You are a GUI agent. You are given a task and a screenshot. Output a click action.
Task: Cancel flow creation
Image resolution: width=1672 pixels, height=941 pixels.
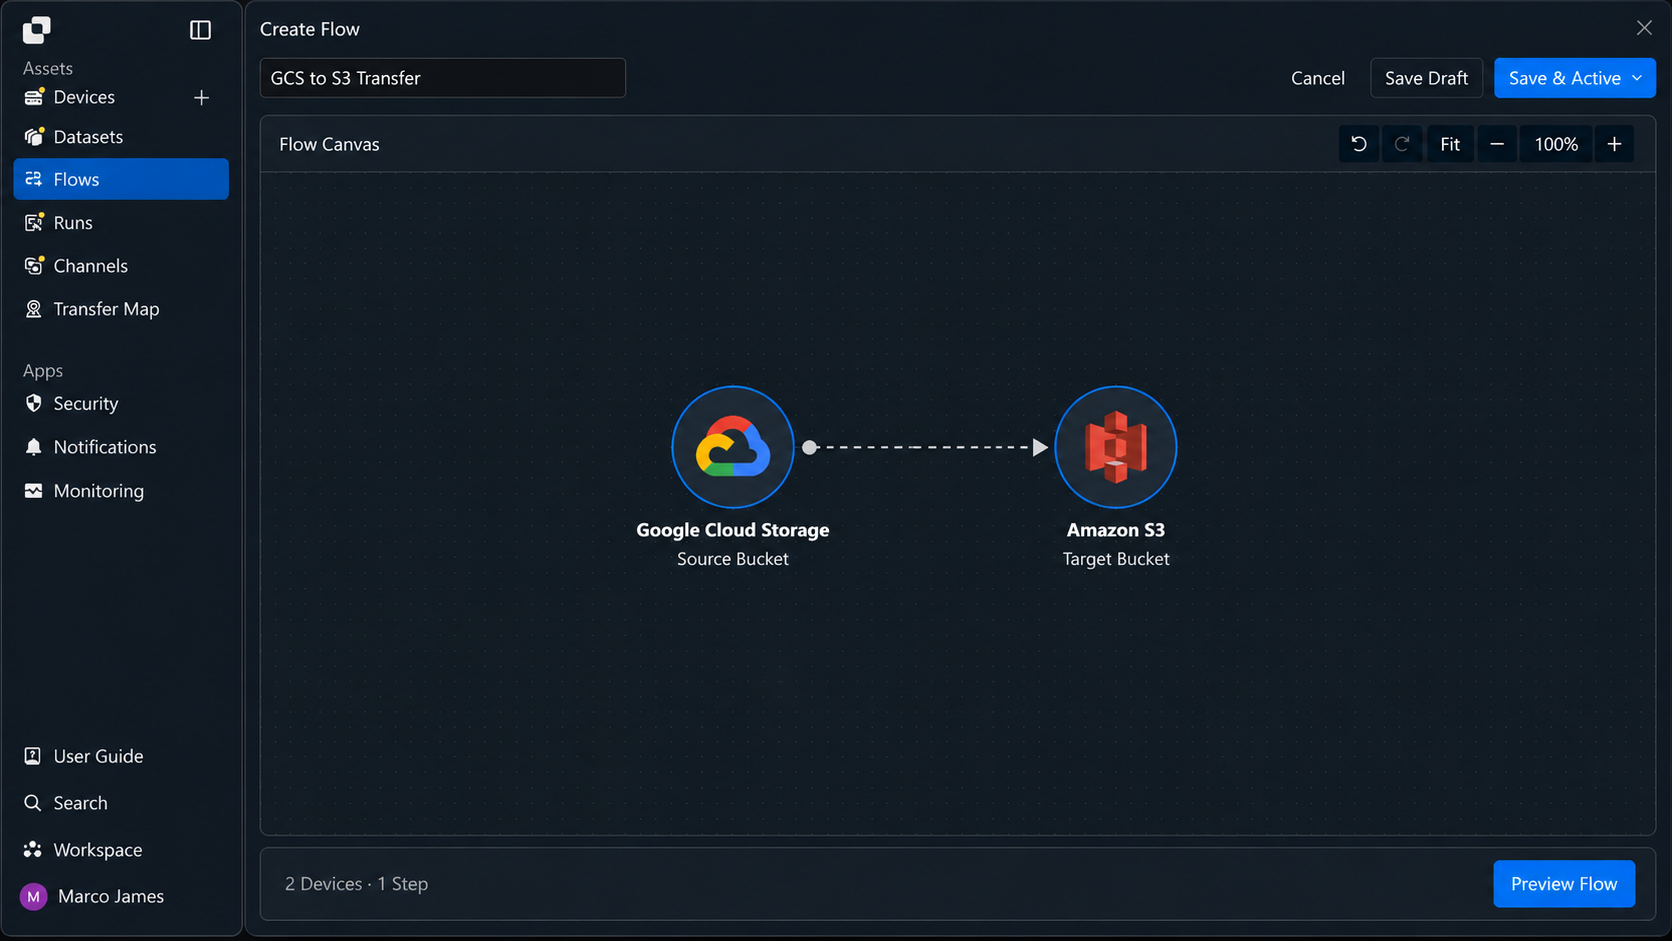tap(1317, 78)
